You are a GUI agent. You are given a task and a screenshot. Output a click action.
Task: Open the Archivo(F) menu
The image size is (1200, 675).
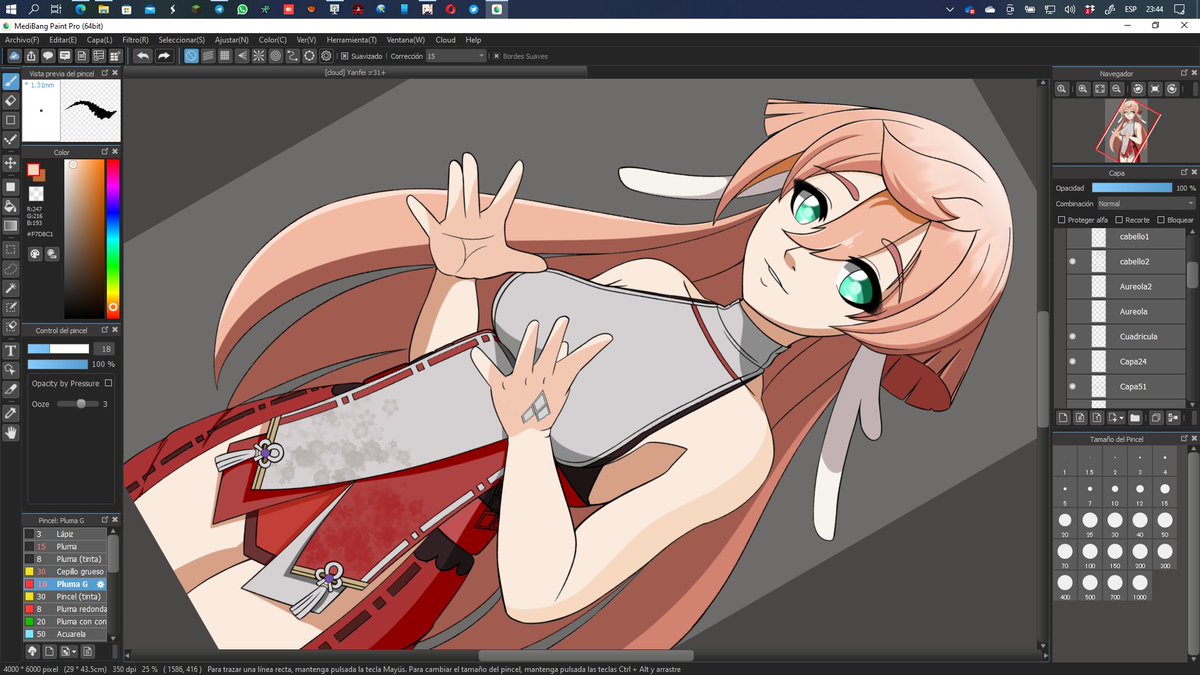(22, 40)
